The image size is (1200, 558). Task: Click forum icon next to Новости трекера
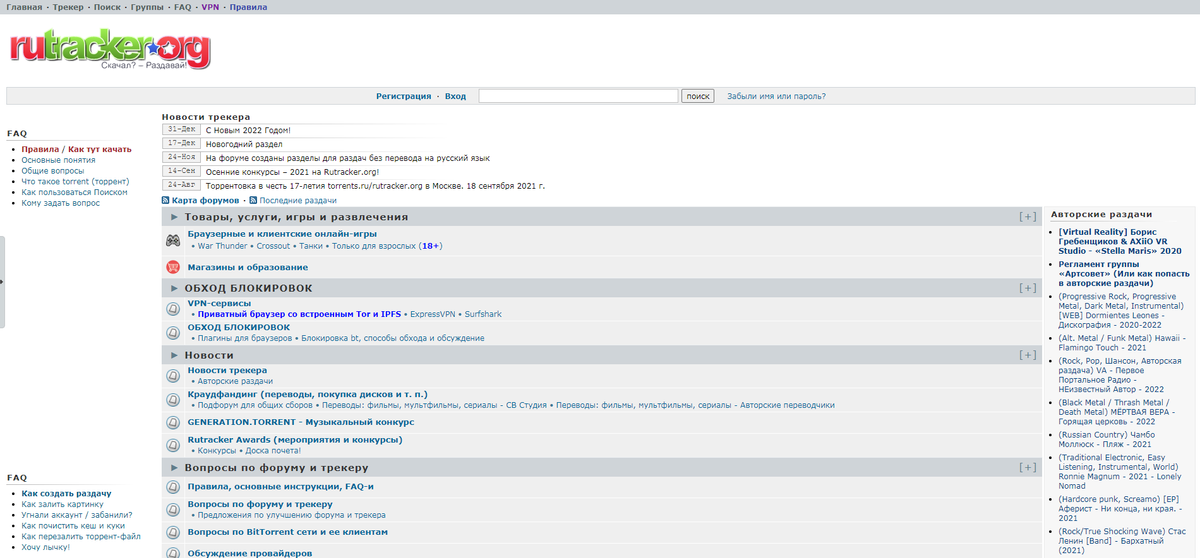173,375
